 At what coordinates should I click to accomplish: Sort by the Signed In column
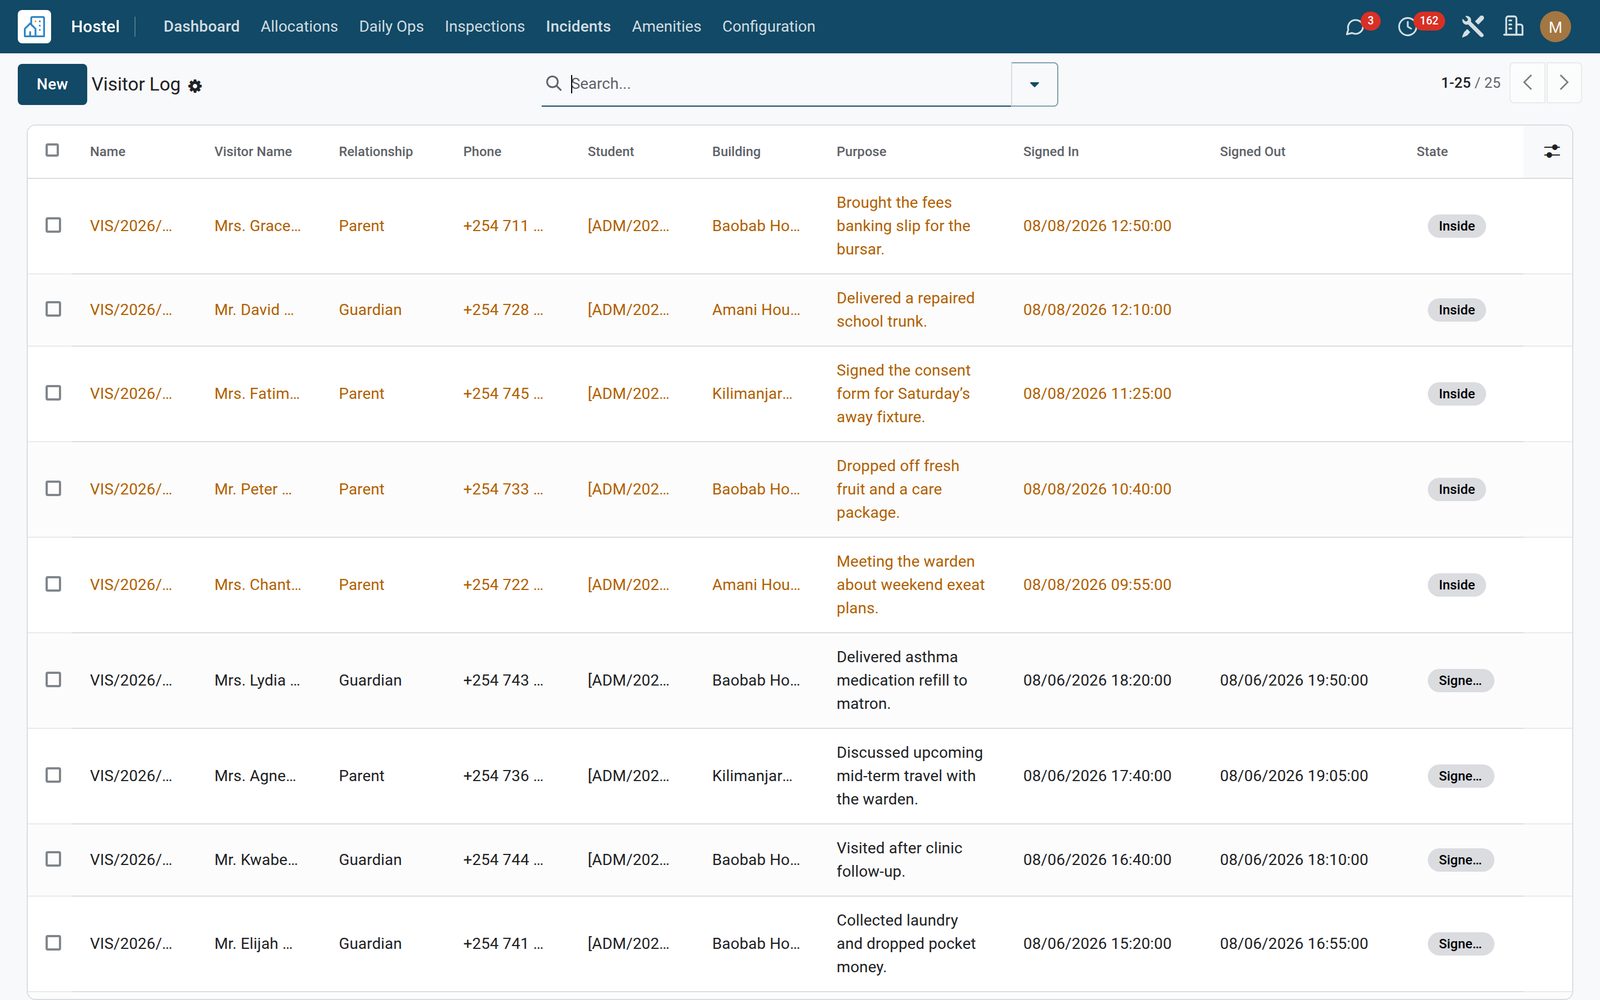point(1050,152)
